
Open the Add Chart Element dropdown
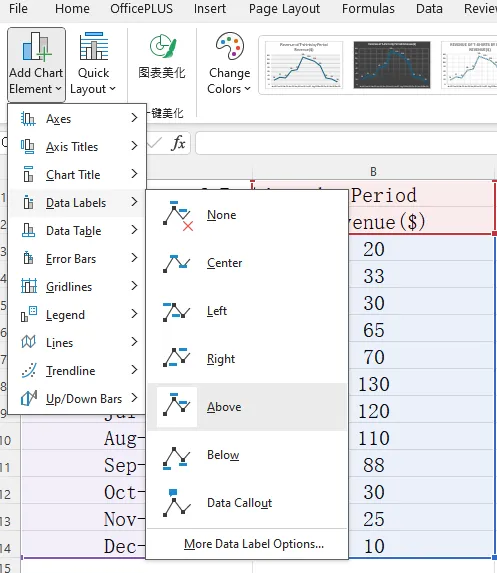[x=36, y=64]
